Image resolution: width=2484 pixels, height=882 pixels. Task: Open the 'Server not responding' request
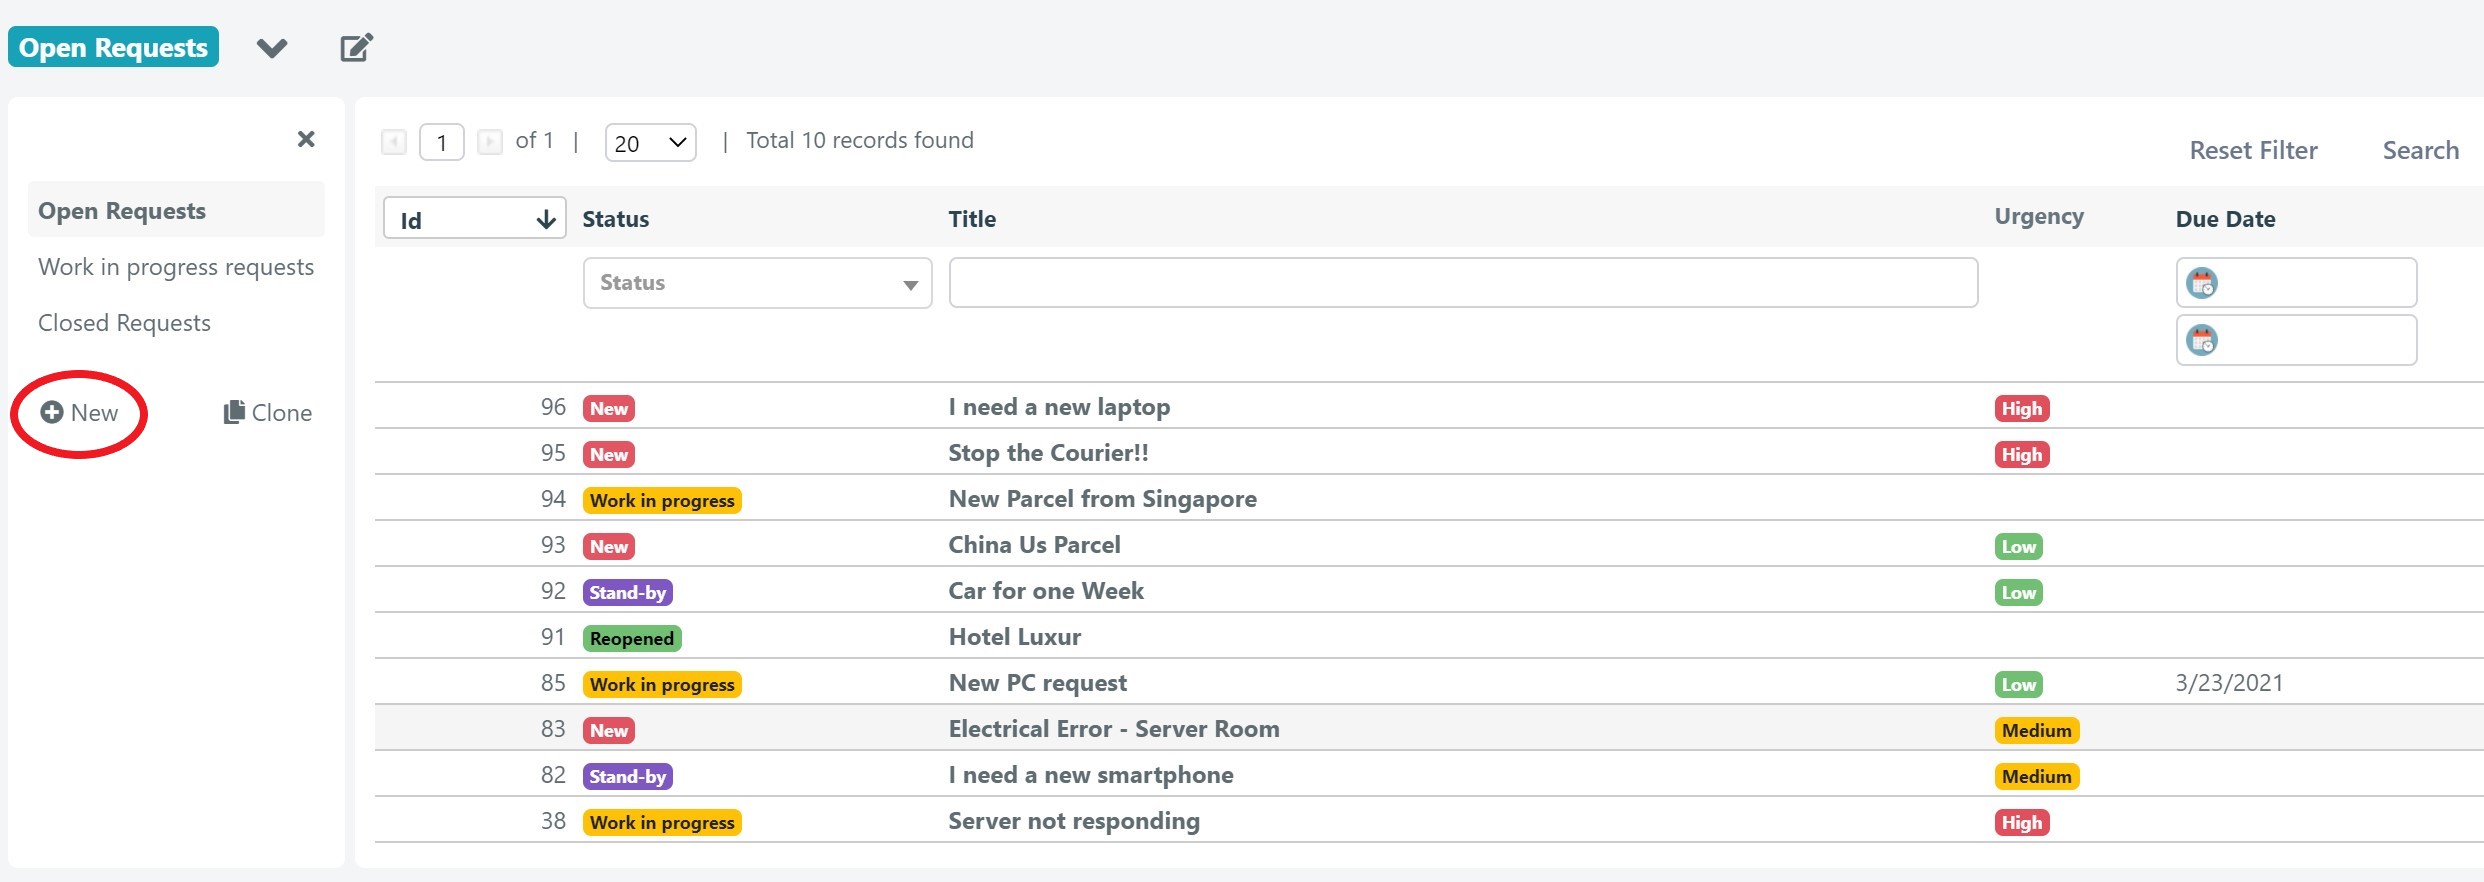click(1074, 821)
